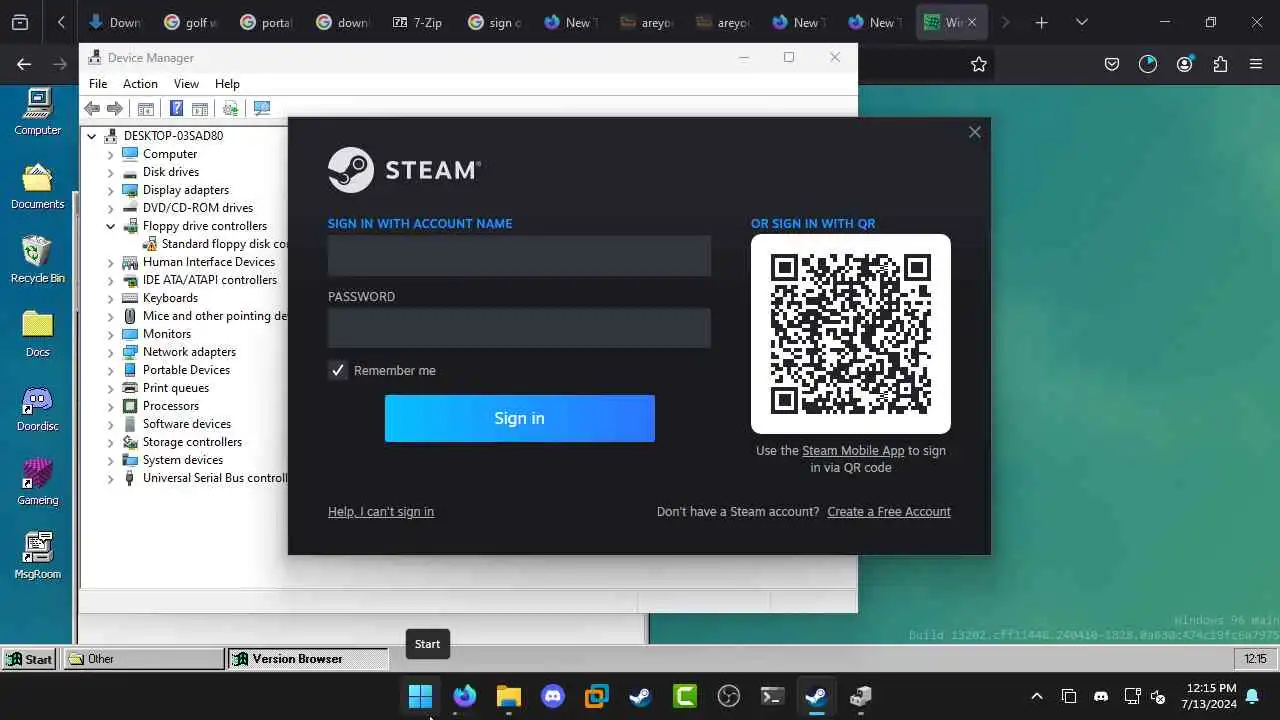Screen dimensions: 1280x720
Task: Open the Computer desktop icon
Action: point(38,111)
